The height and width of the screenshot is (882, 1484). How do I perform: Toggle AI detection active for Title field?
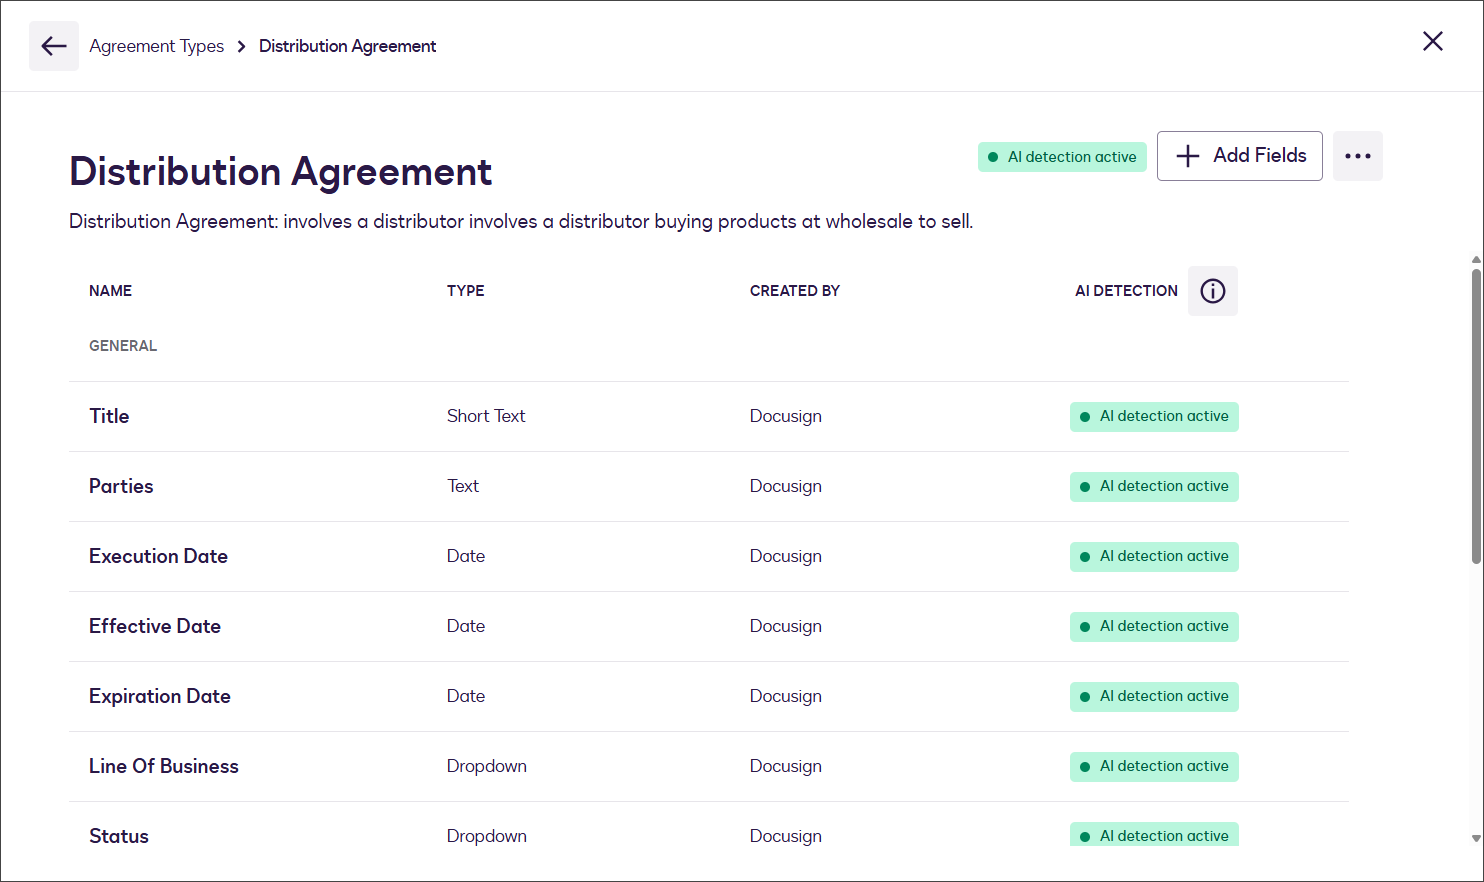pos(1154,417)
